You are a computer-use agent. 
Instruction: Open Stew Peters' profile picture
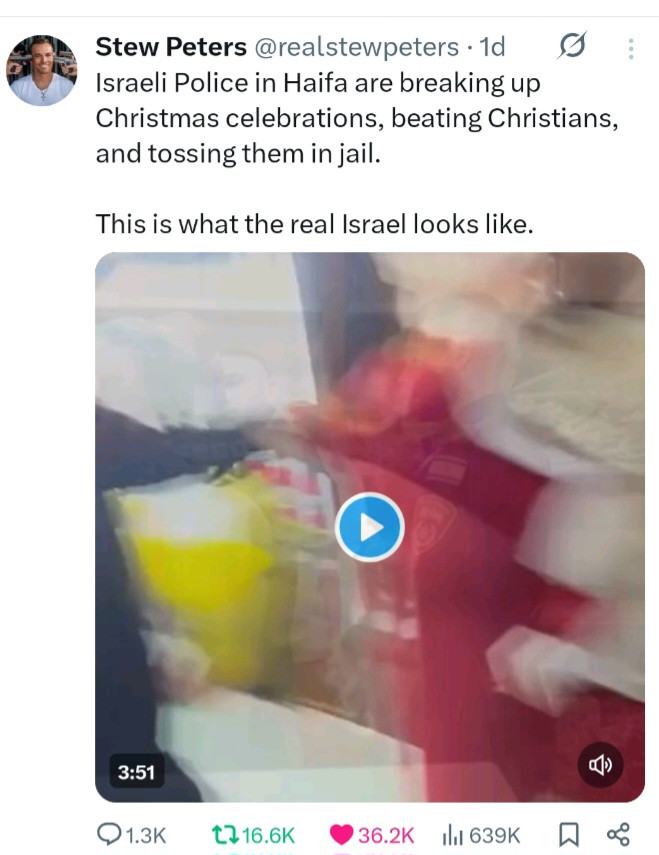click(x=41, y=70)
